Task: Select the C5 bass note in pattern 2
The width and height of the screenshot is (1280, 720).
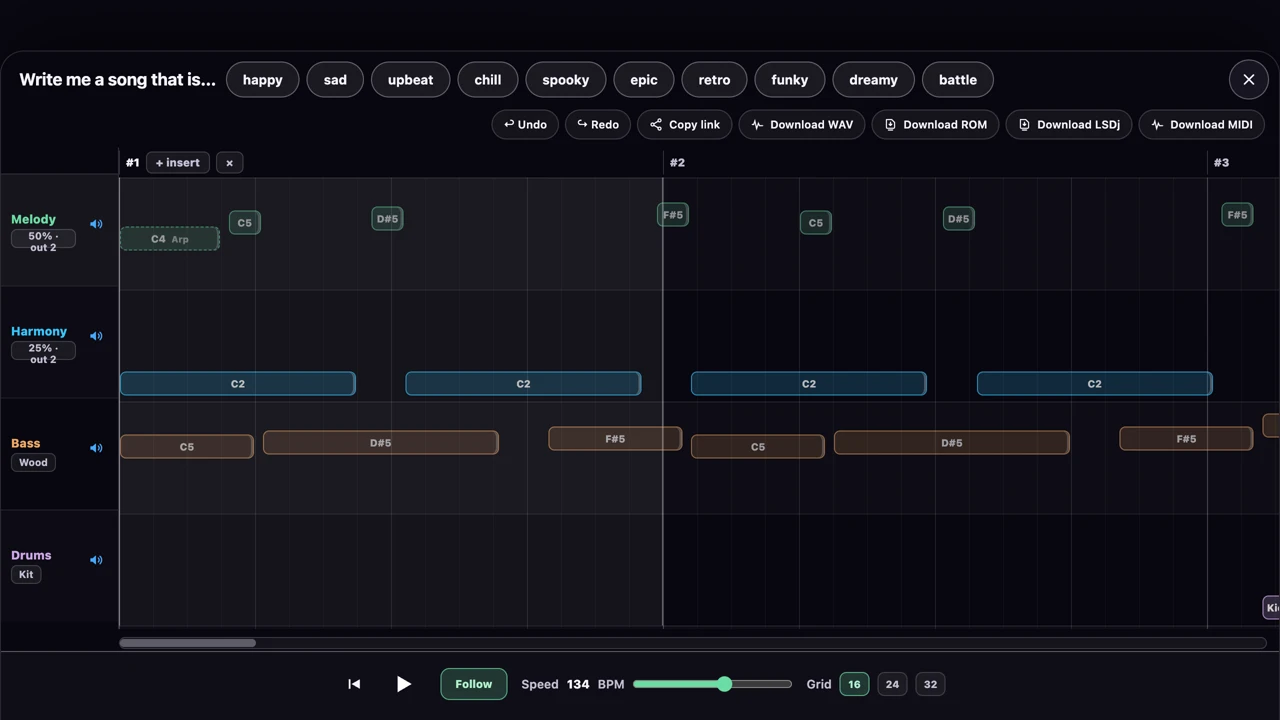Action: pos(758,447)
